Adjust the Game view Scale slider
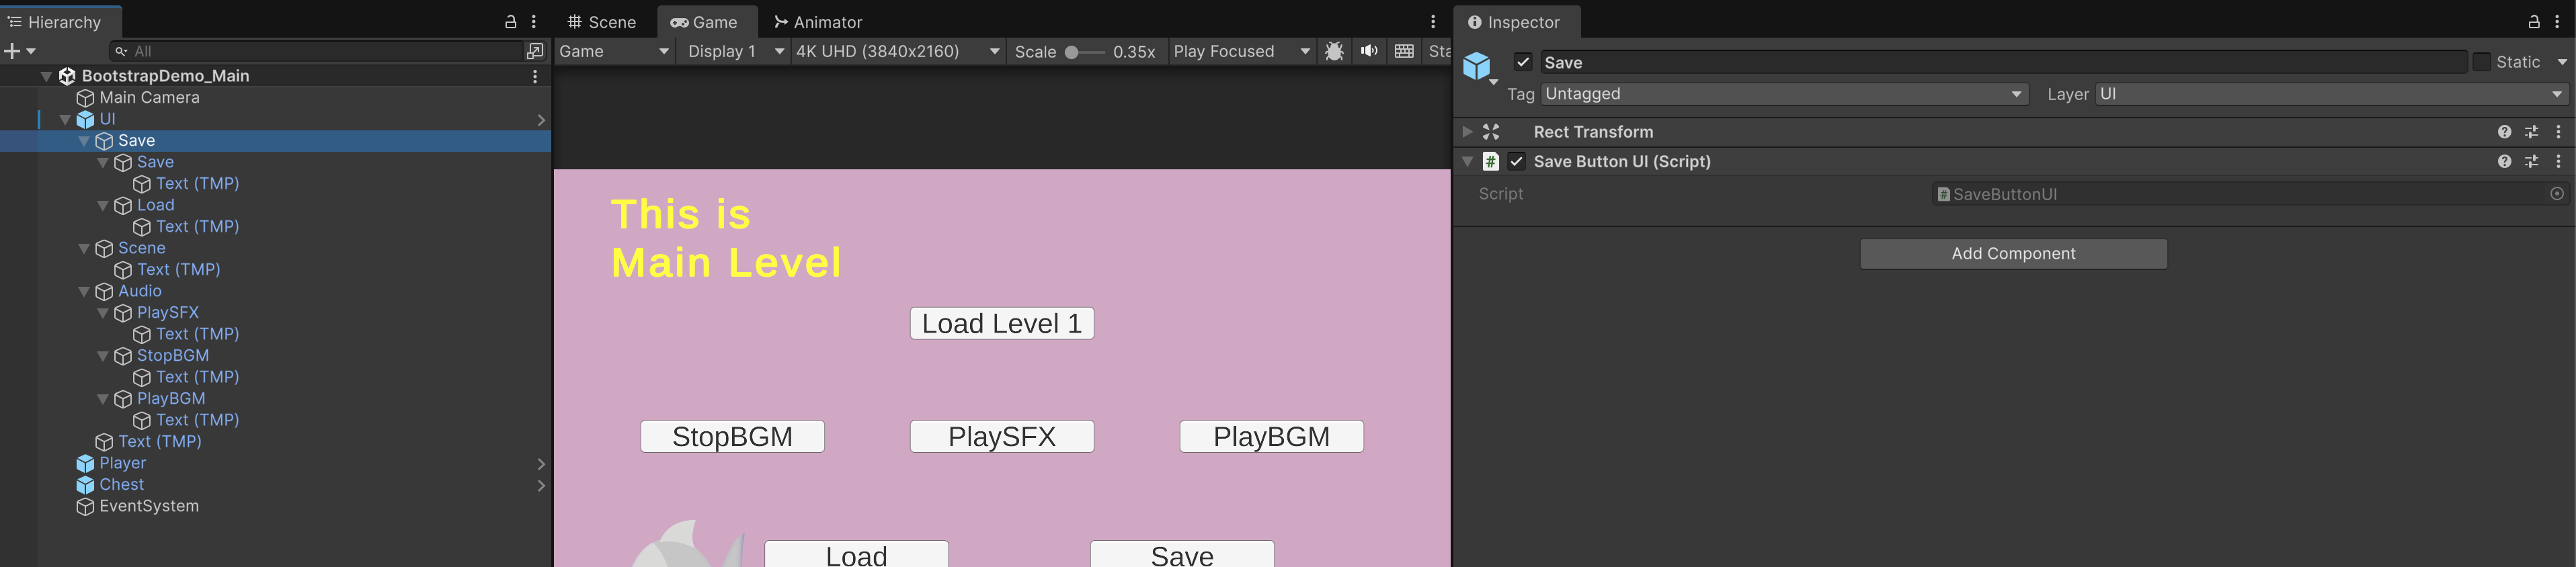This screenshot has height=567, width=2576. click(1072, 52)
